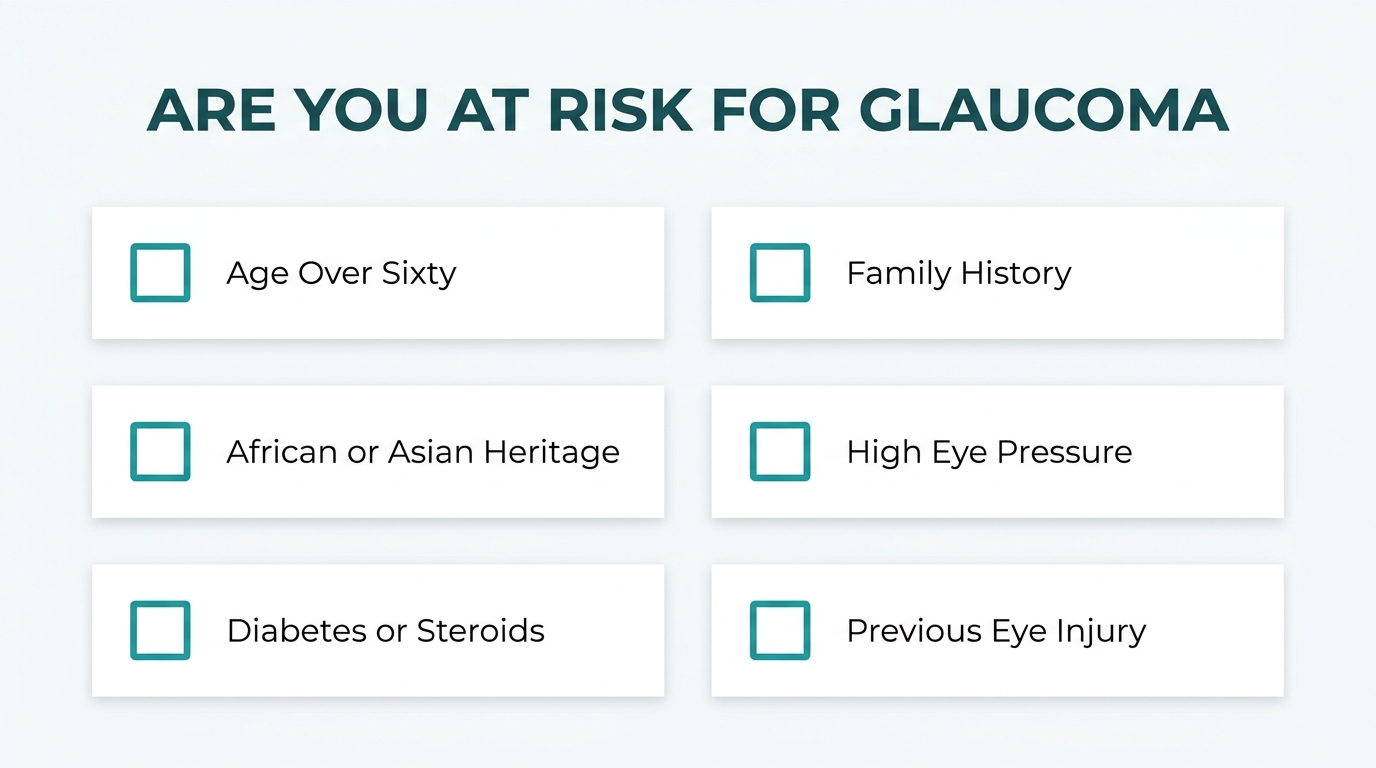
Task: Tick the Family History checkbox
Action: [780, 272]
